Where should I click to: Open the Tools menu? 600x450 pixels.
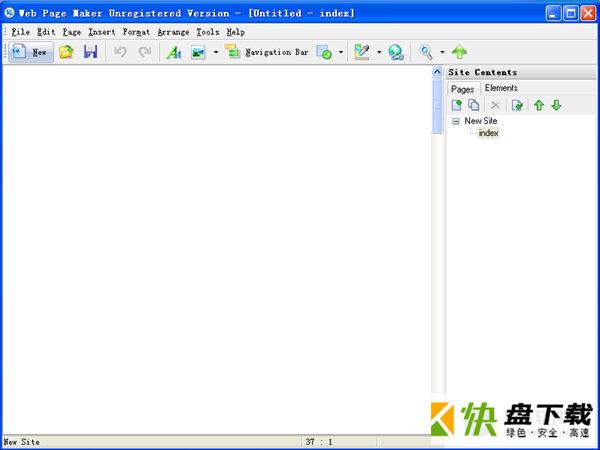pos(208,32)
